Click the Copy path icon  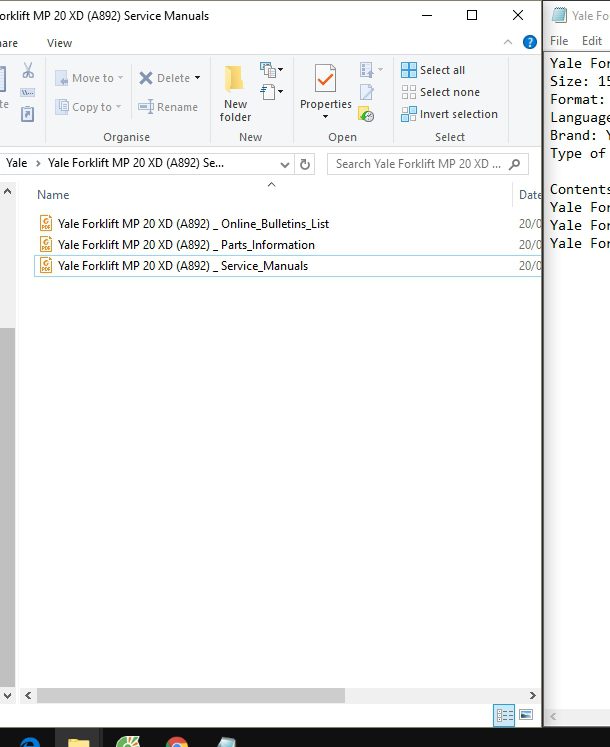28,92
